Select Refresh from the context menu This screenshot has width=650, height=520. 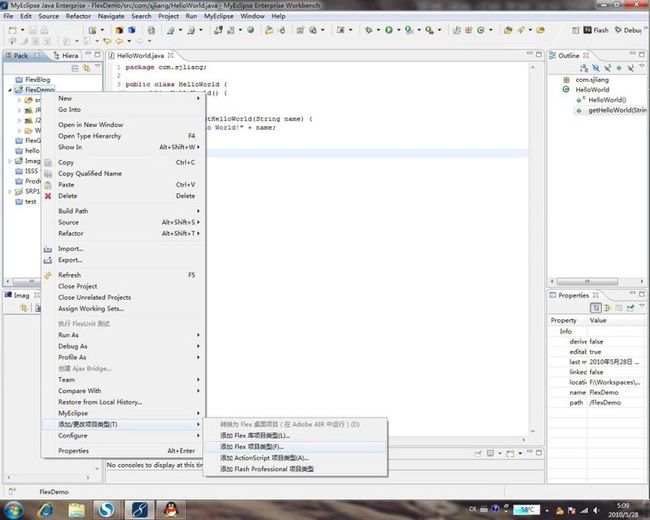coord(124,275)
